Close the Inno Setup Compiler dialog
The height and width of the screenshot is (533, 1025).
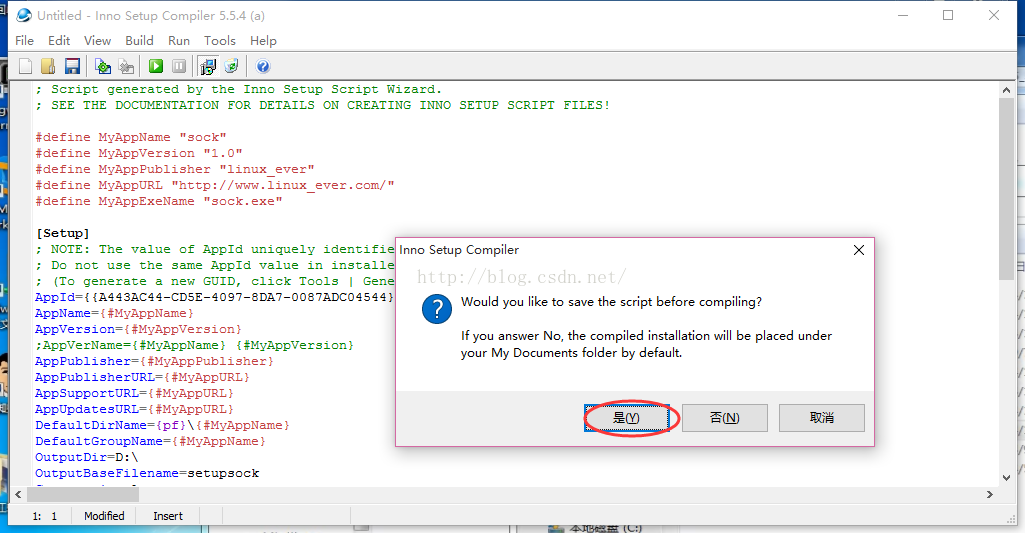(x=859, y=250)
